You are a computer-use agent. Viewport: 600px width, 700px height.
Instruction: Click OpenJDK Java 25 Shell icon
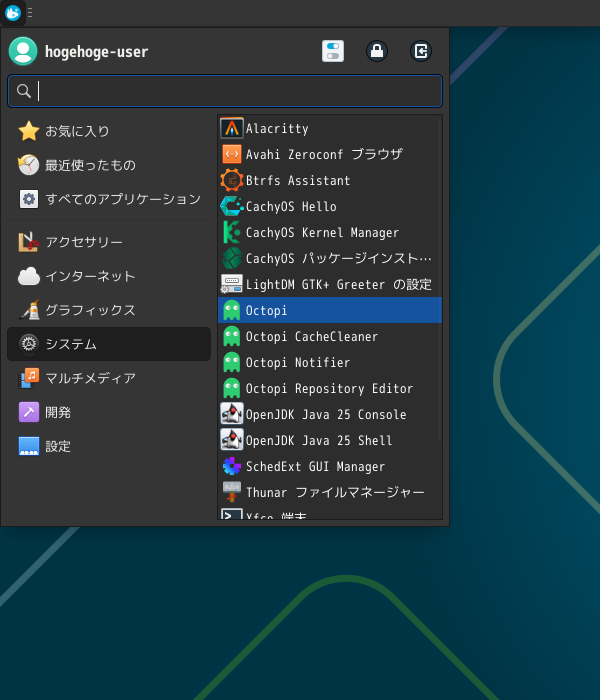point(232,440)
